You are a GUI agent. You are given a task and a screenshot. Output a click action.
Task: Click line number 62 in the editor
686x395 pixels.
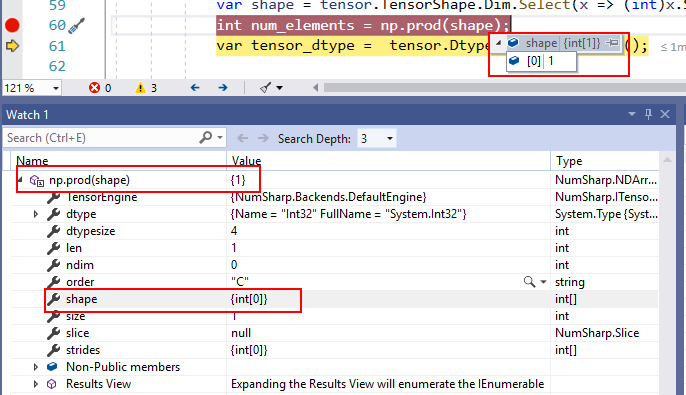57,66
